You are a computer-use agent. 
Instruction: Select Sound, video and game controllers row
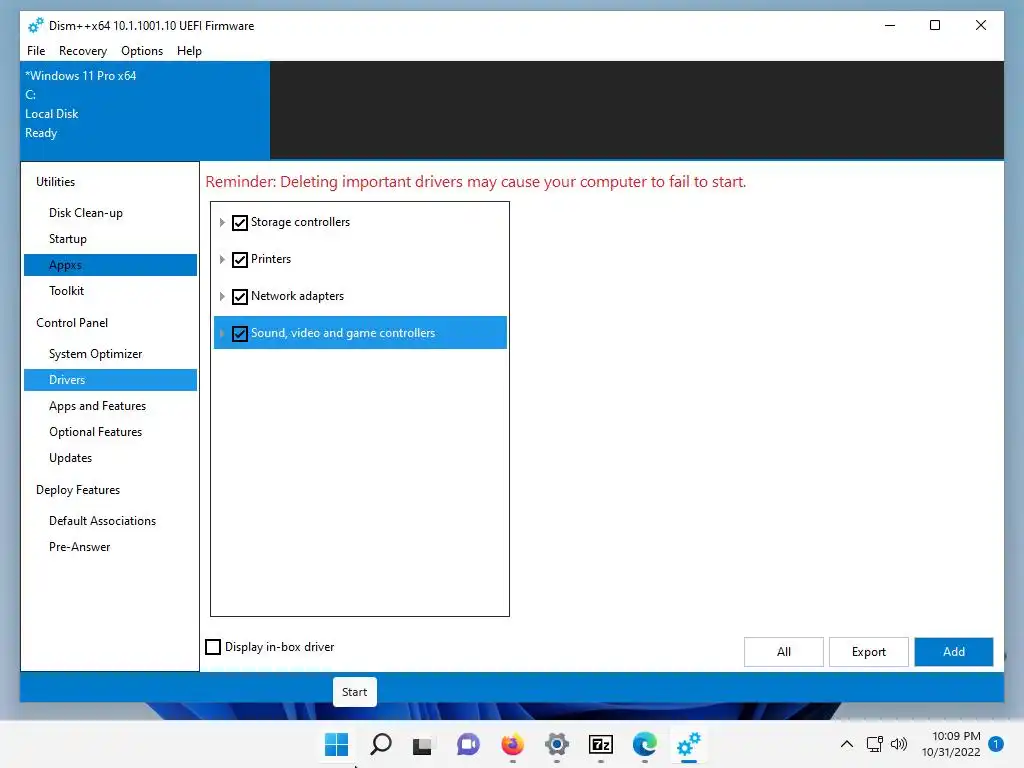coord(360,333)
